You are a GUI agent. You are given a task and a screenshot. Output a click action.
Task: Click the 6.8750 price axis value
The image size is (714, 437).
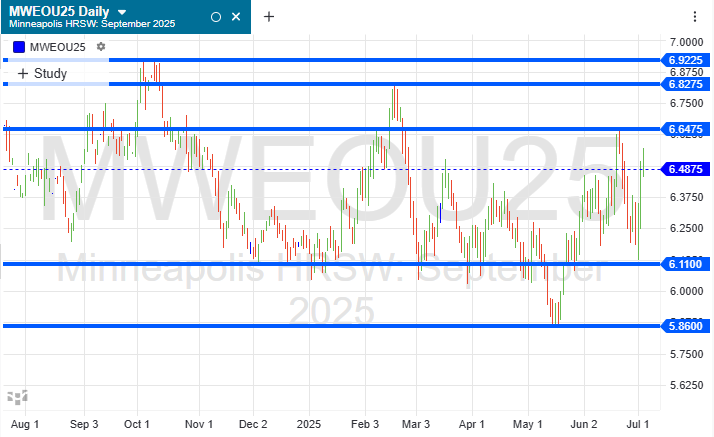[x=686, y=72]
